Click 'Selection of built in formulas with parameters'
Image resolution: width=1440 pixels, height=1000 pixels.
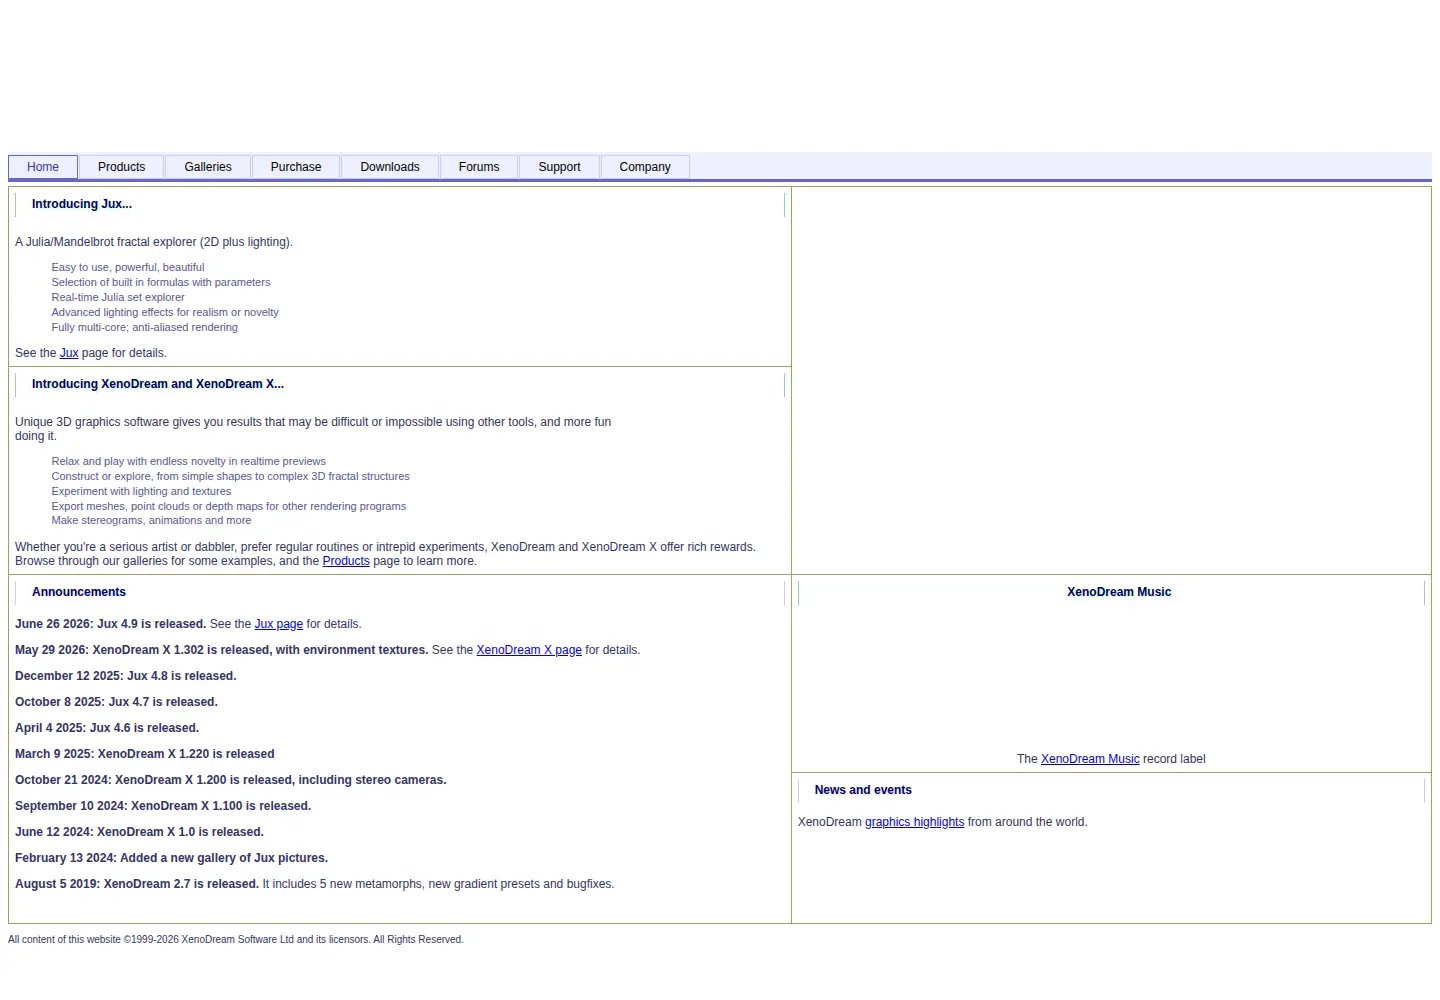[161, 282]
